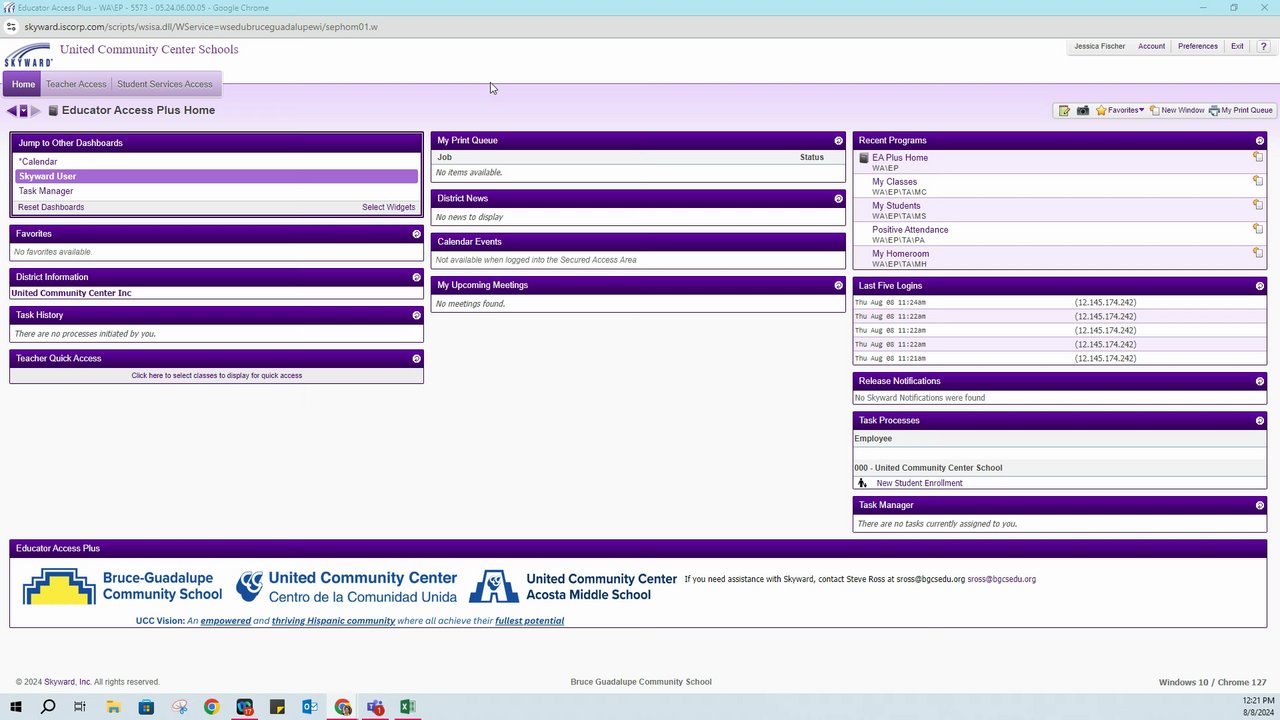Open My Homeroom recent program
Screen dimensions: 1280x720
900,254
